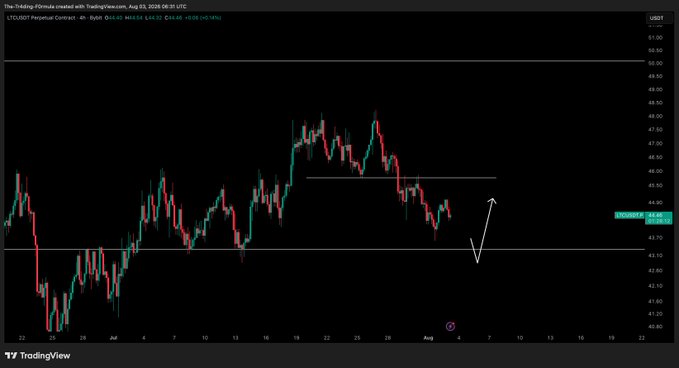Click the LTCUSDT.P price line label
Viewport: 679px width, 368px height.
pyautogui.click(x=630, y=215)
